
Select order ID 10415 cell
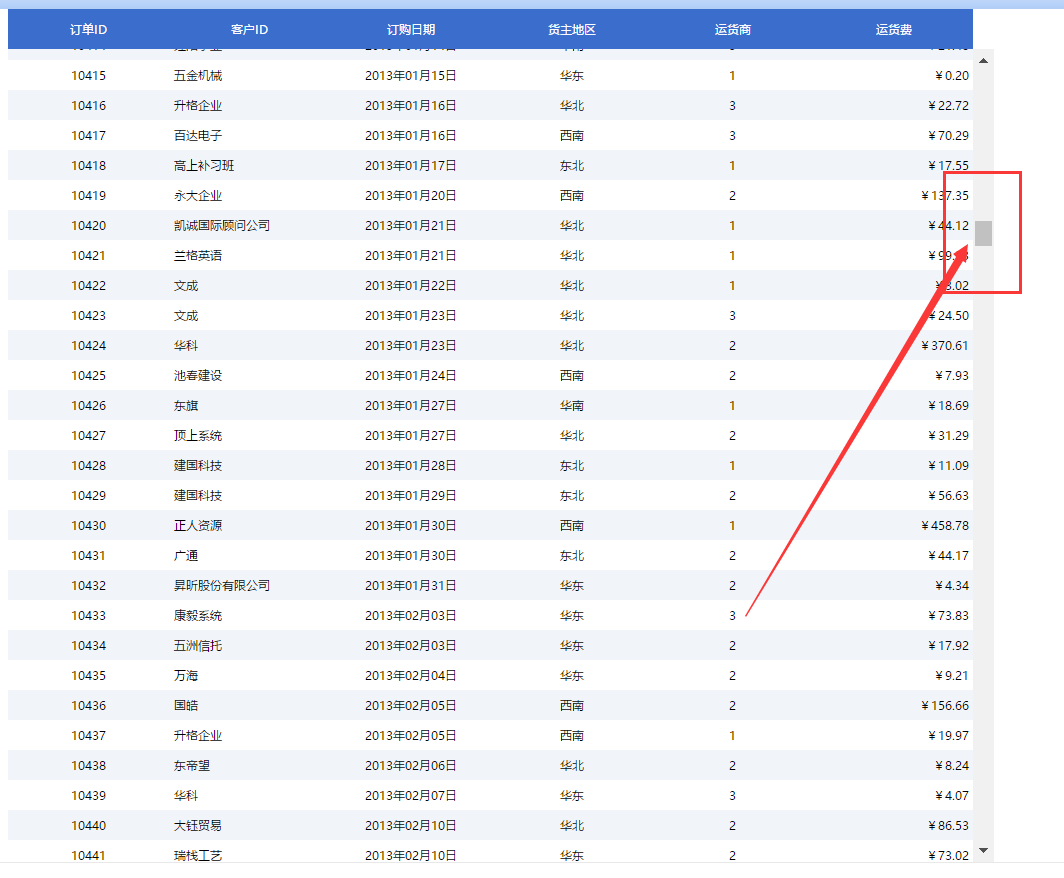point(89,76)
